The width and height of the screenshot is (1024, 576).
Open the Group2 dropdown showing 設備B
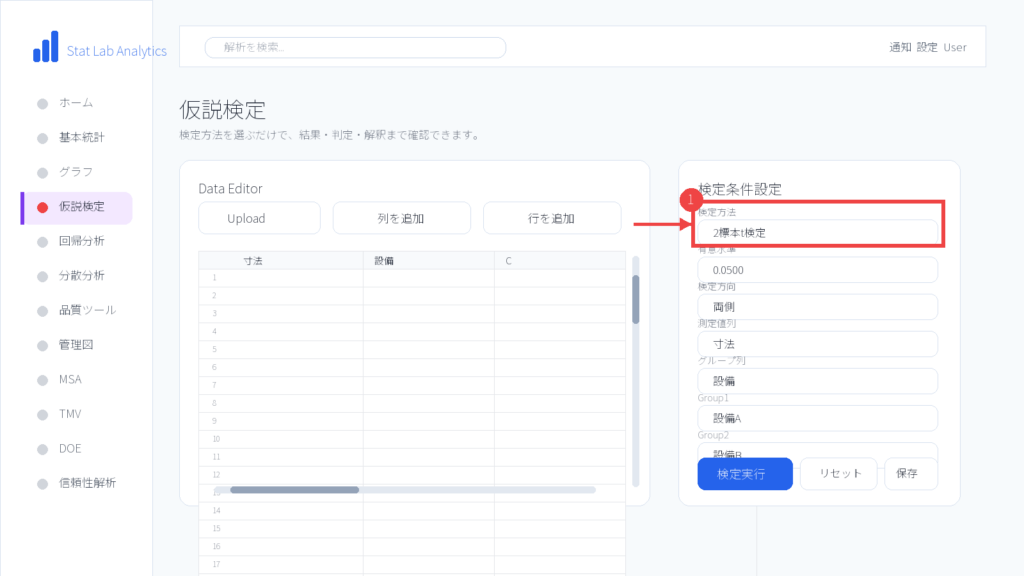[818, 451]
